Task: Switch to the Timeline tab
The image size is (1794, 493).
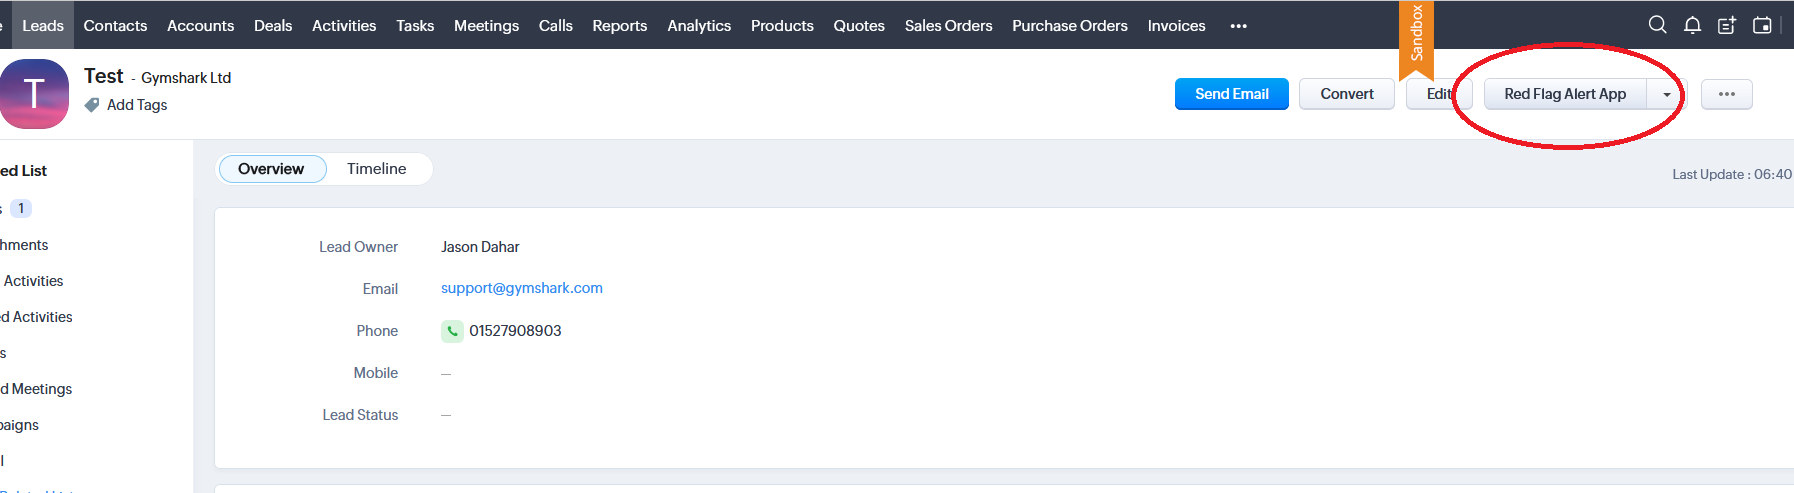Action: click(x=377, y=169)
